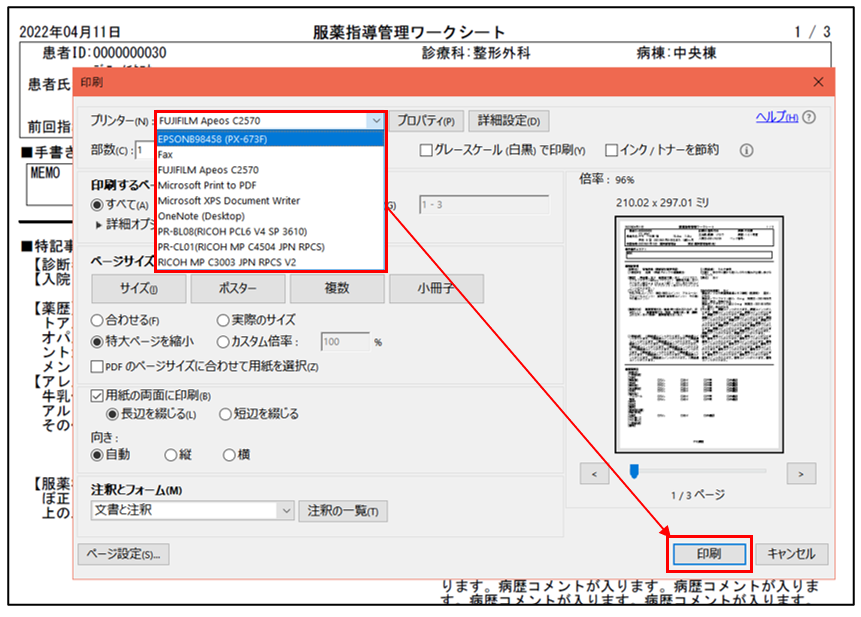This screenshot has height=617, width=861.
Task: Enable grayscale (black and white) printing checkbox
Action: pyautogui.click(x=426, y=151)
